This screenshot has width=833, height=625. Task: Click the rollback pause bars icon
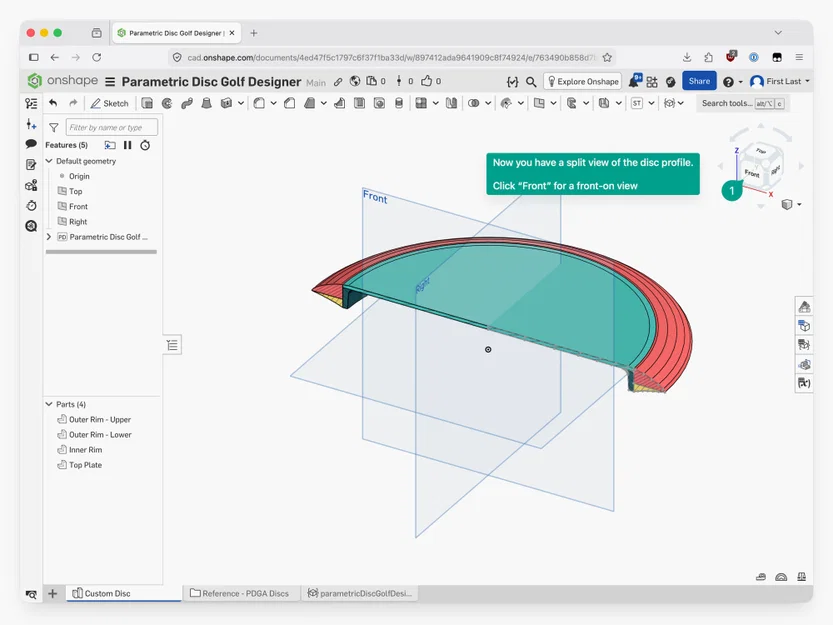pyautogui.click(x=128, y=145)
